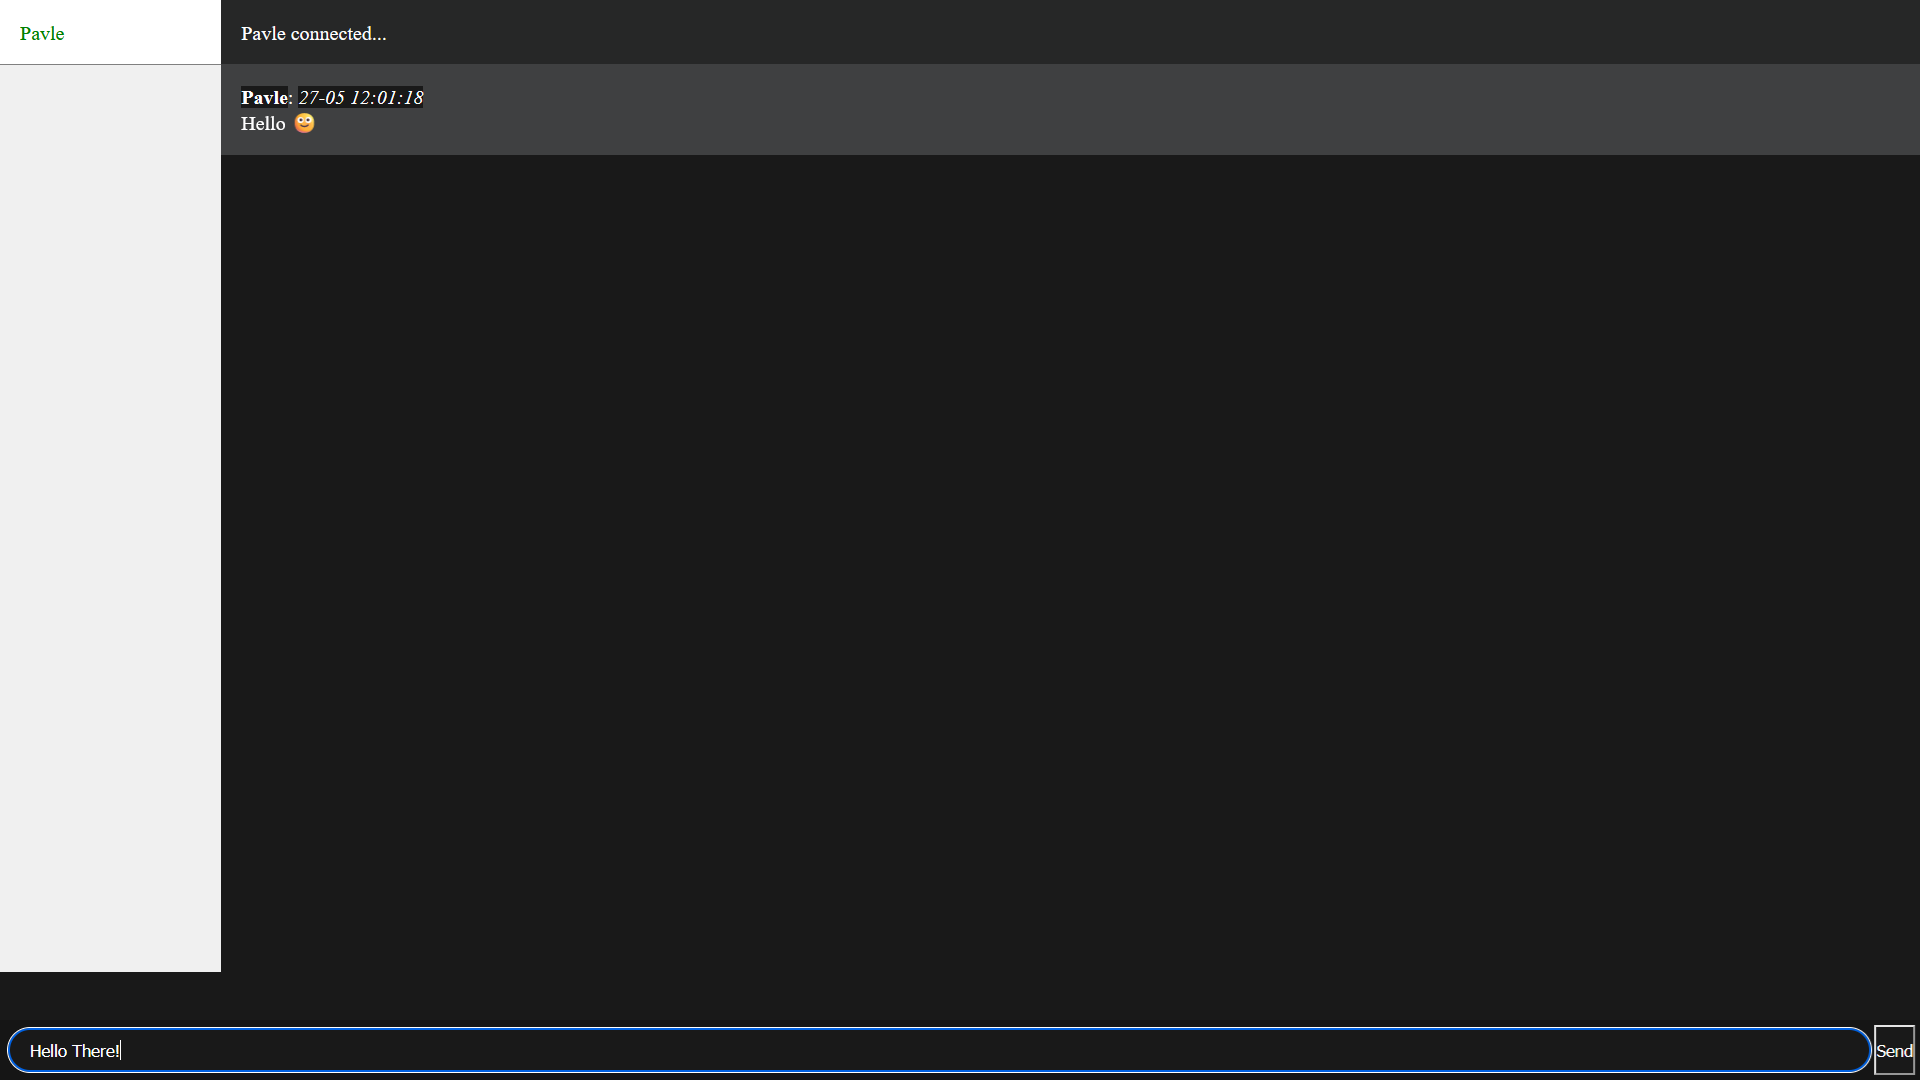Click the Hello message text
Viewport: 1920px width, 1080px height.
pyautogui.click(x=263, y=123)
